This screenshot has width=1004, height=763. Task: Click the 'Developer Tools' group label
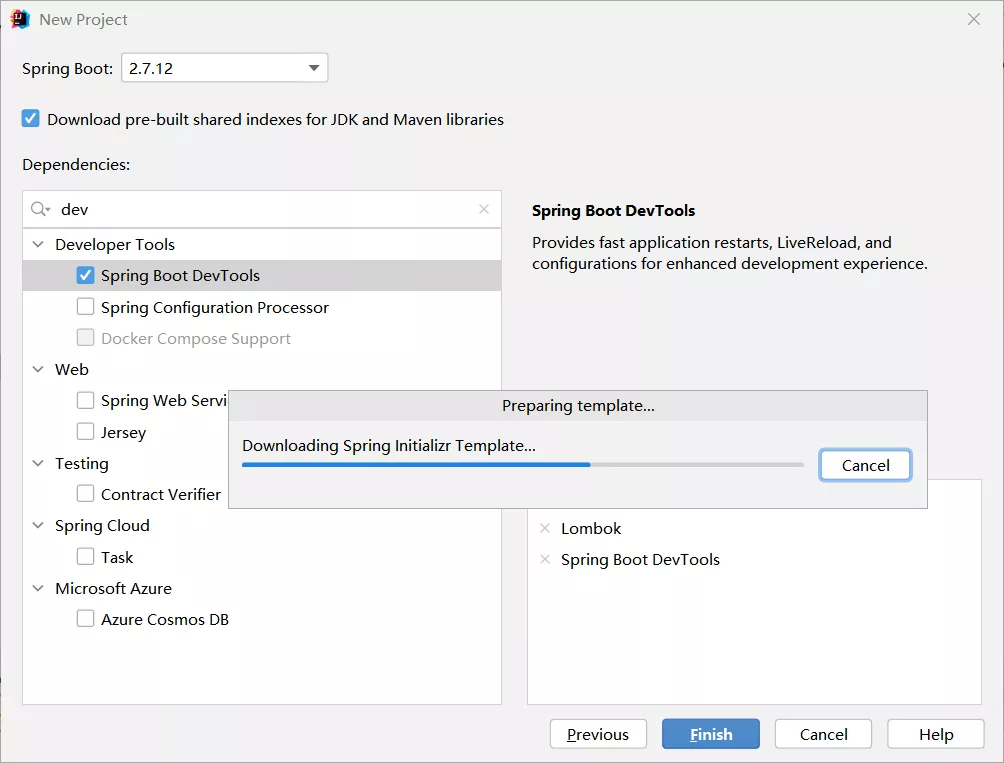click(x=115, y=245)
